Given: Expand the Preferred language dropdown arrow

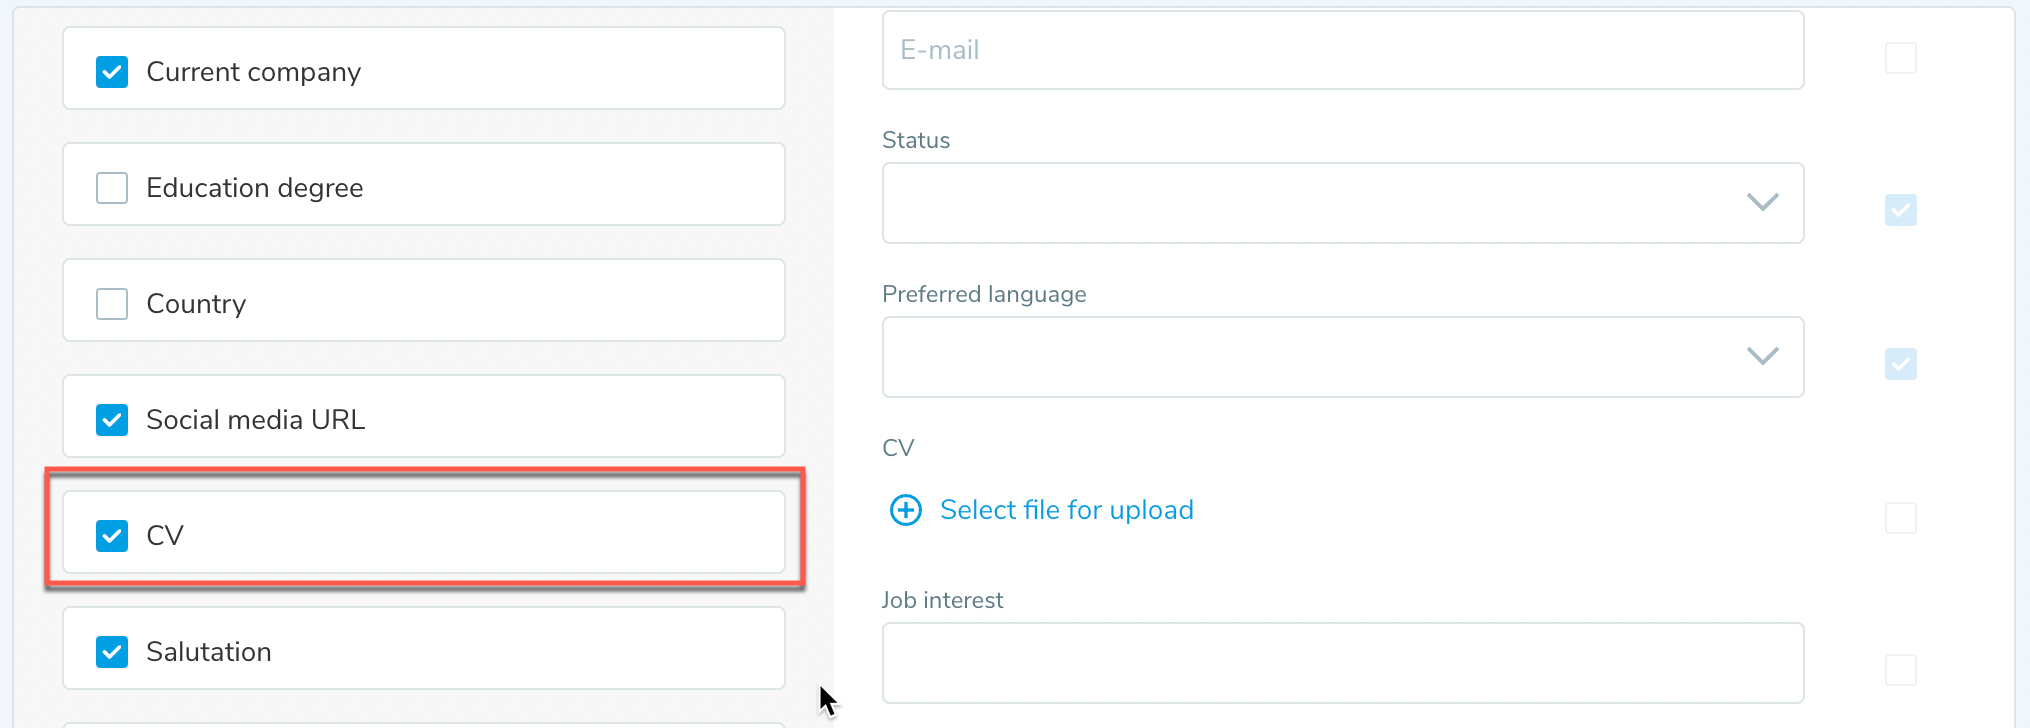Looking at the screenshot, I should [1762, 356].
